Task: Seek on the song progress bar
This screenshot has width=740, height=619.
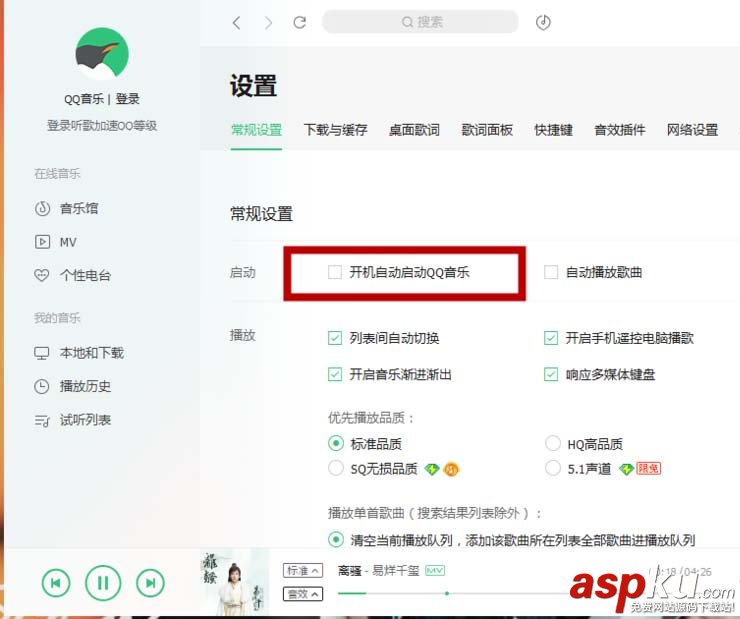Action: (453, 594)
